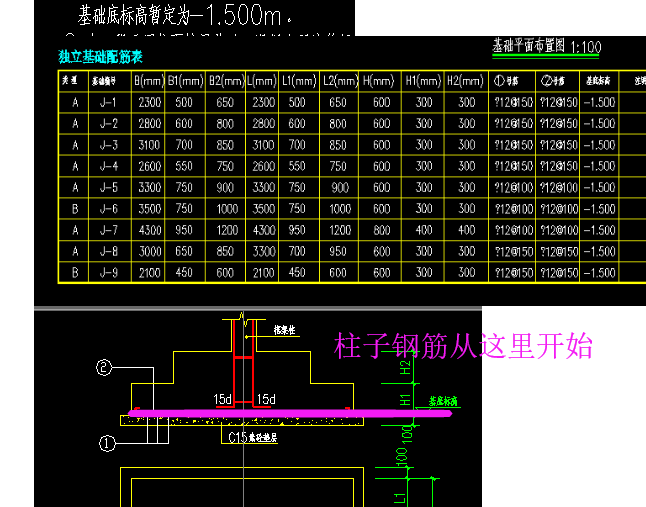Click the B value 2100 in row J-9
646x507 pixels.
pyautogui.click(x=150, y=273)
